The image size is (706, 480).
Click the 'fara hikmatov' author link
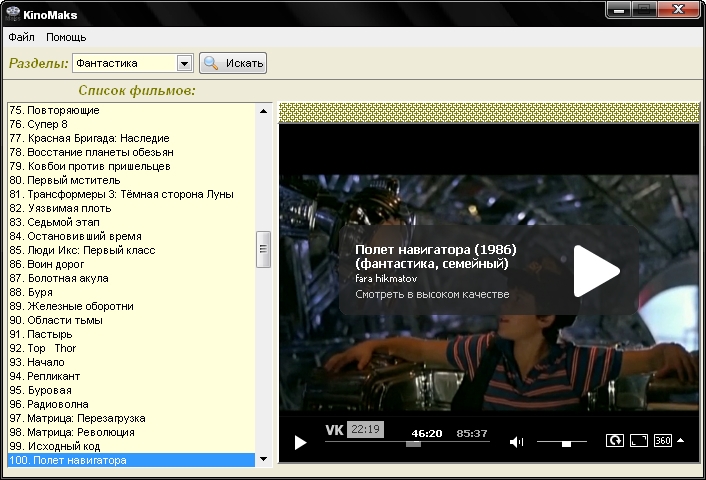pos(386,279)
